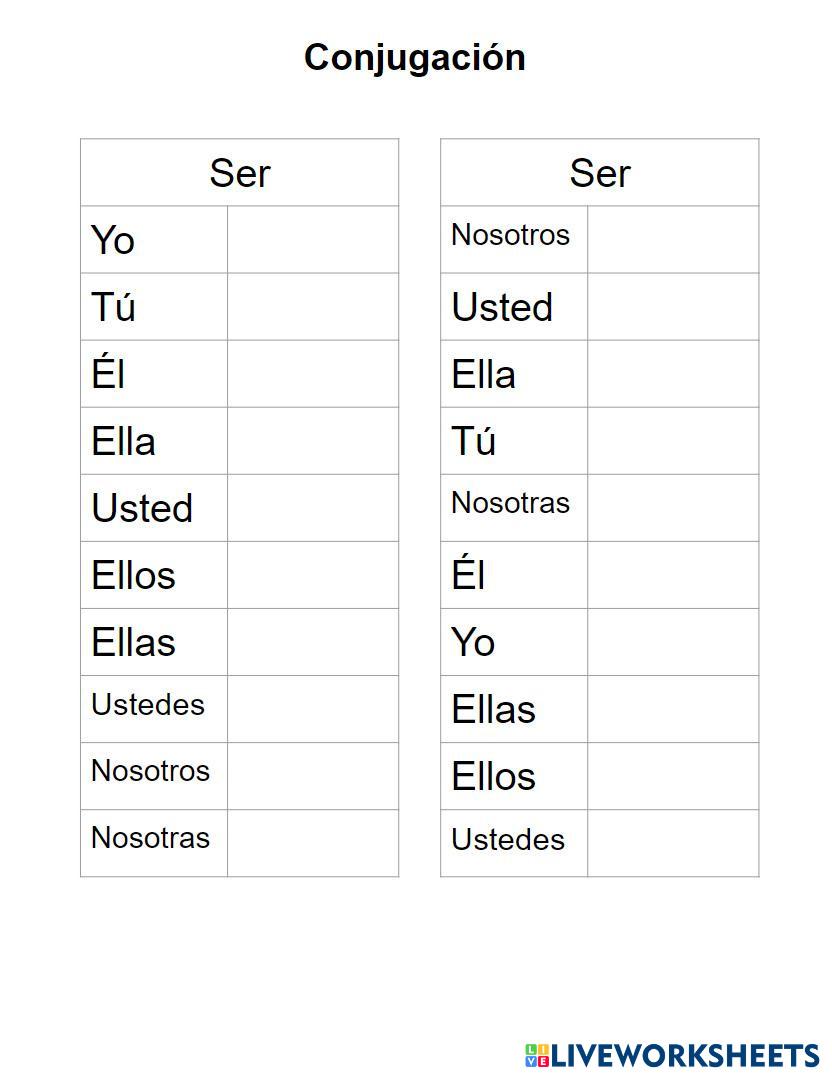Click the answer box for Usted, left table

313,508
